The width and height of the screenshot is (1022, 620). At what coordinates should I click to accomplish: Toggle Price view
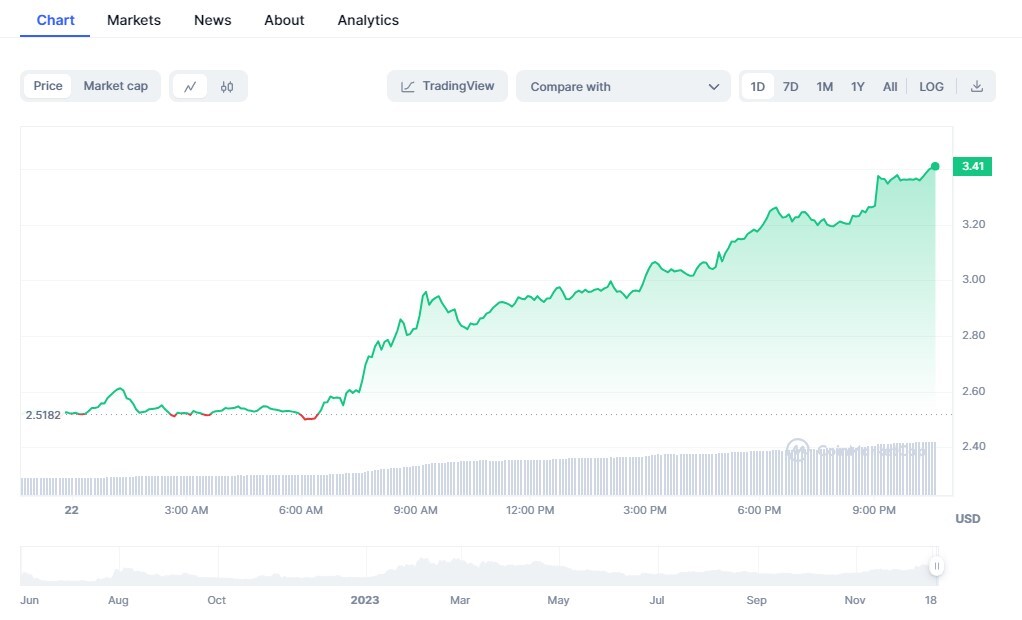point(48,86)
